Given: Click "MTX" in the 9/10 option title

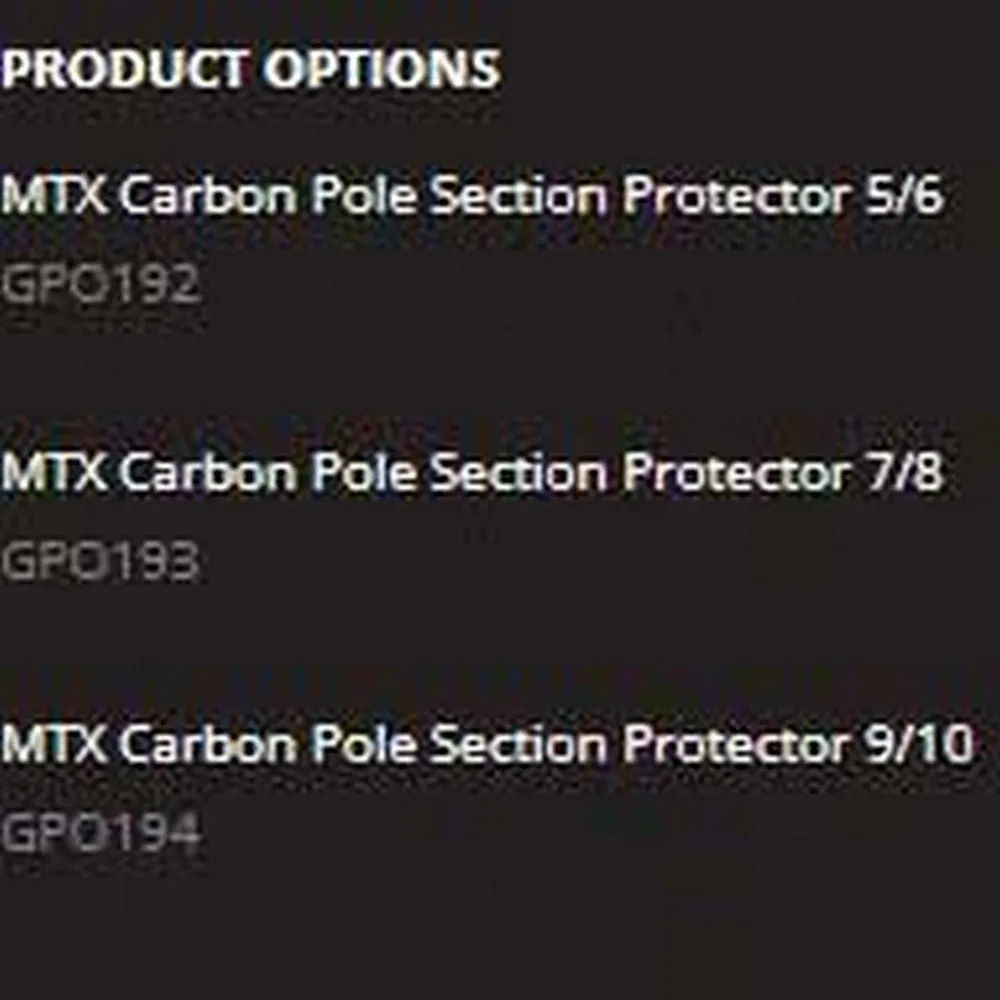Looking at the screenshot, I should 54,745.
